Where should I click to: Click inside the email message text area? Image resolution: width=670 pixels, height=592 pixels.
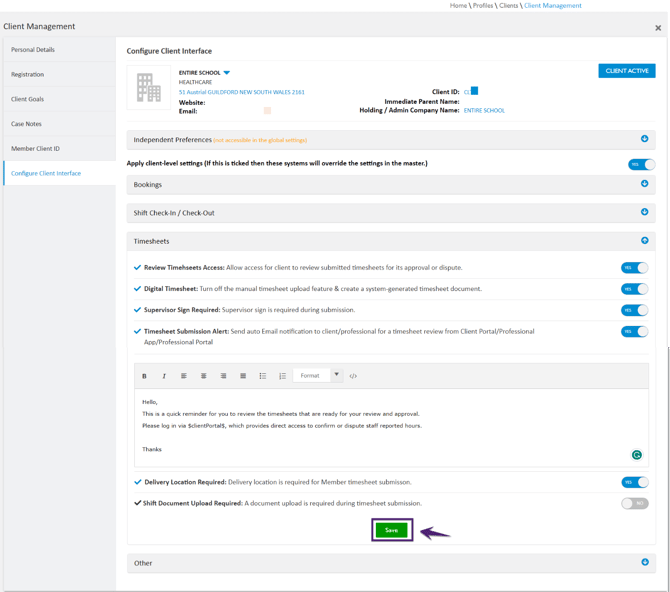coord(391,427)
